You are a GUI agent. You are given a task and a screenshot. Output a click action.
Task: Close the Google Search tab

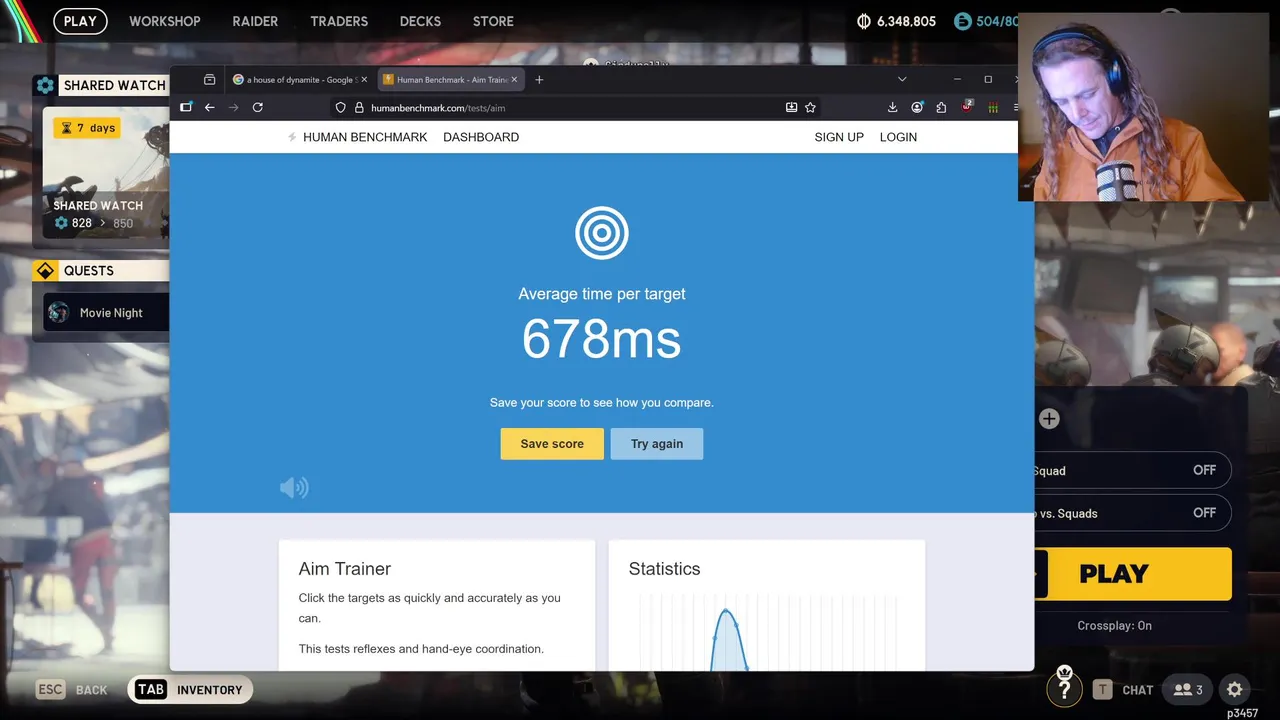(364, 80)
